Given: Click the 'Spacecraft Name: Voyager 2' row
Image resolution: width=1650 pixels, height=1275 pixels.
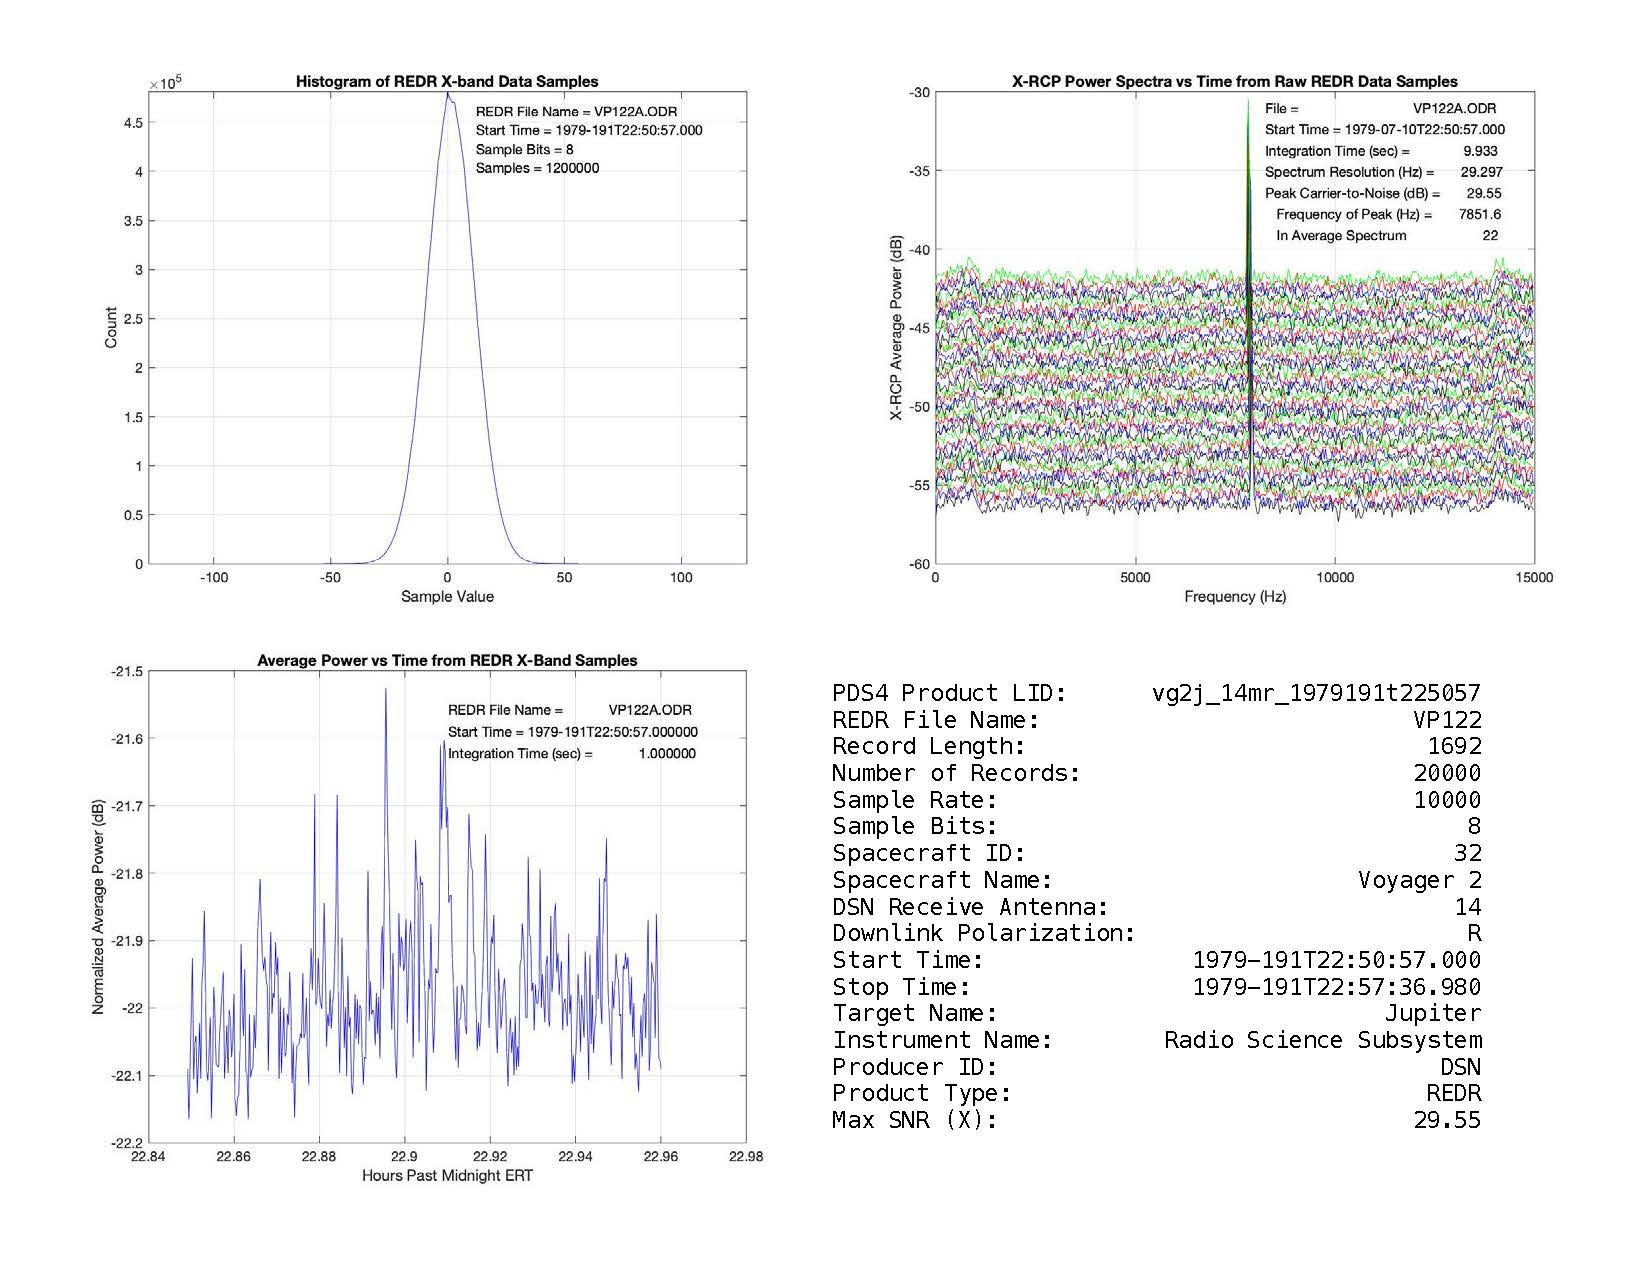Looking at the screenshot, I should click(1156, 881).
